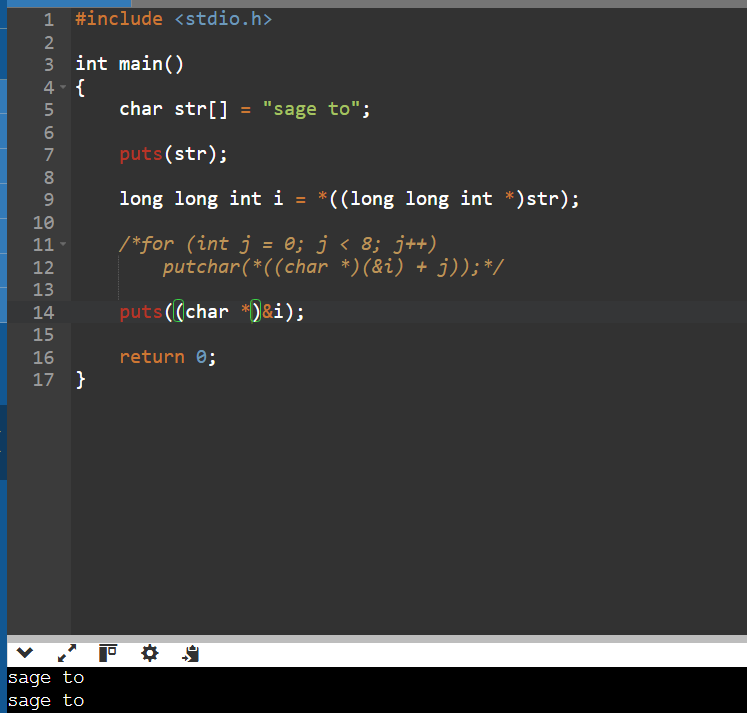
Task: Click the puts((char *)&i); statement
Action: [212, 312]
